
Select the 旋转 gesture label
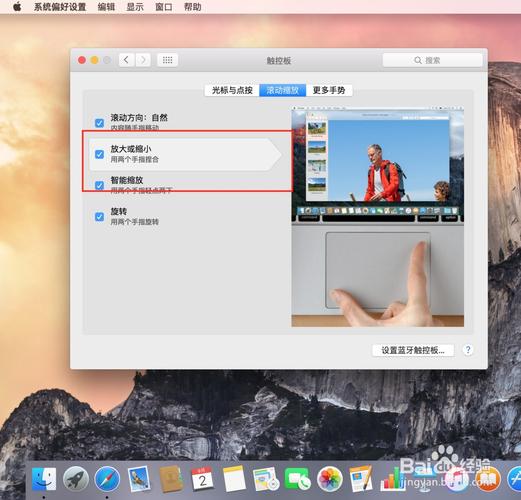coord(119,211)
